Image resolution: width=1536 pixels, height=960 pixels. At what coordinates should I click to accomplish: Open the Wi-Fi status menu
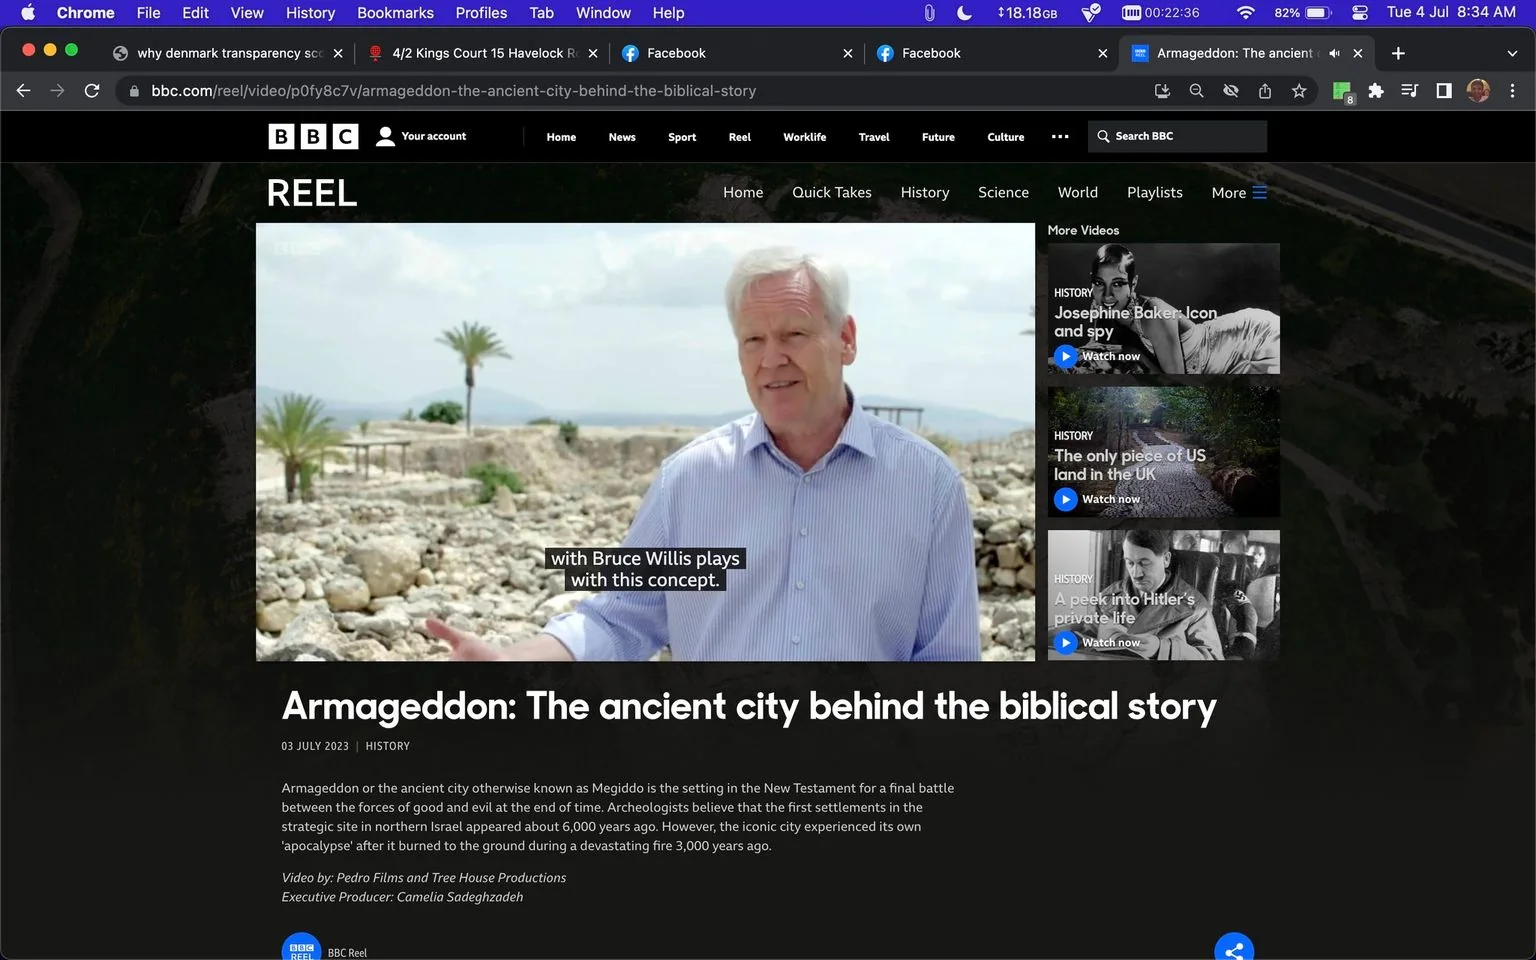1245,13
